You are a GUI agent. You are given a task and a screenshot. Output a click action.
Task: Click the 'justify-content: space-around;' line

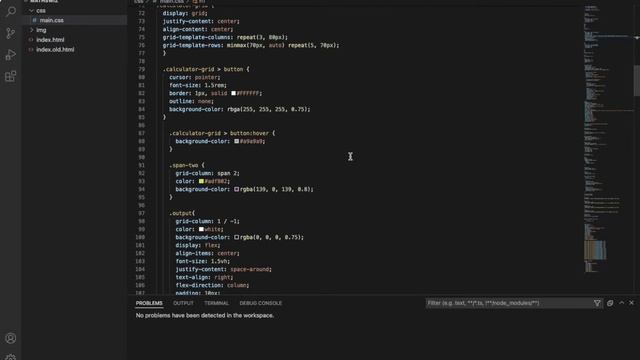coord(224,269)
